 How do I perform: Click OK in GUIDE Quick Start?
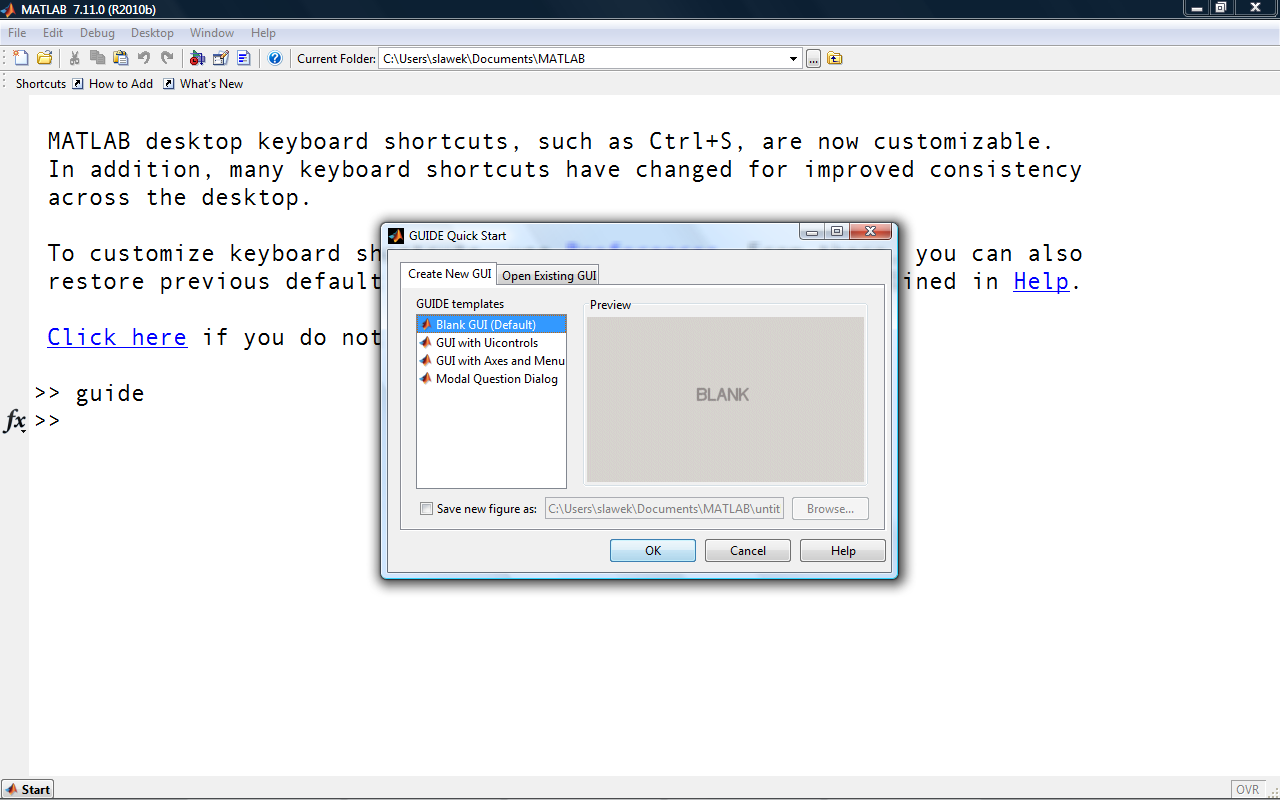(653, 551)
